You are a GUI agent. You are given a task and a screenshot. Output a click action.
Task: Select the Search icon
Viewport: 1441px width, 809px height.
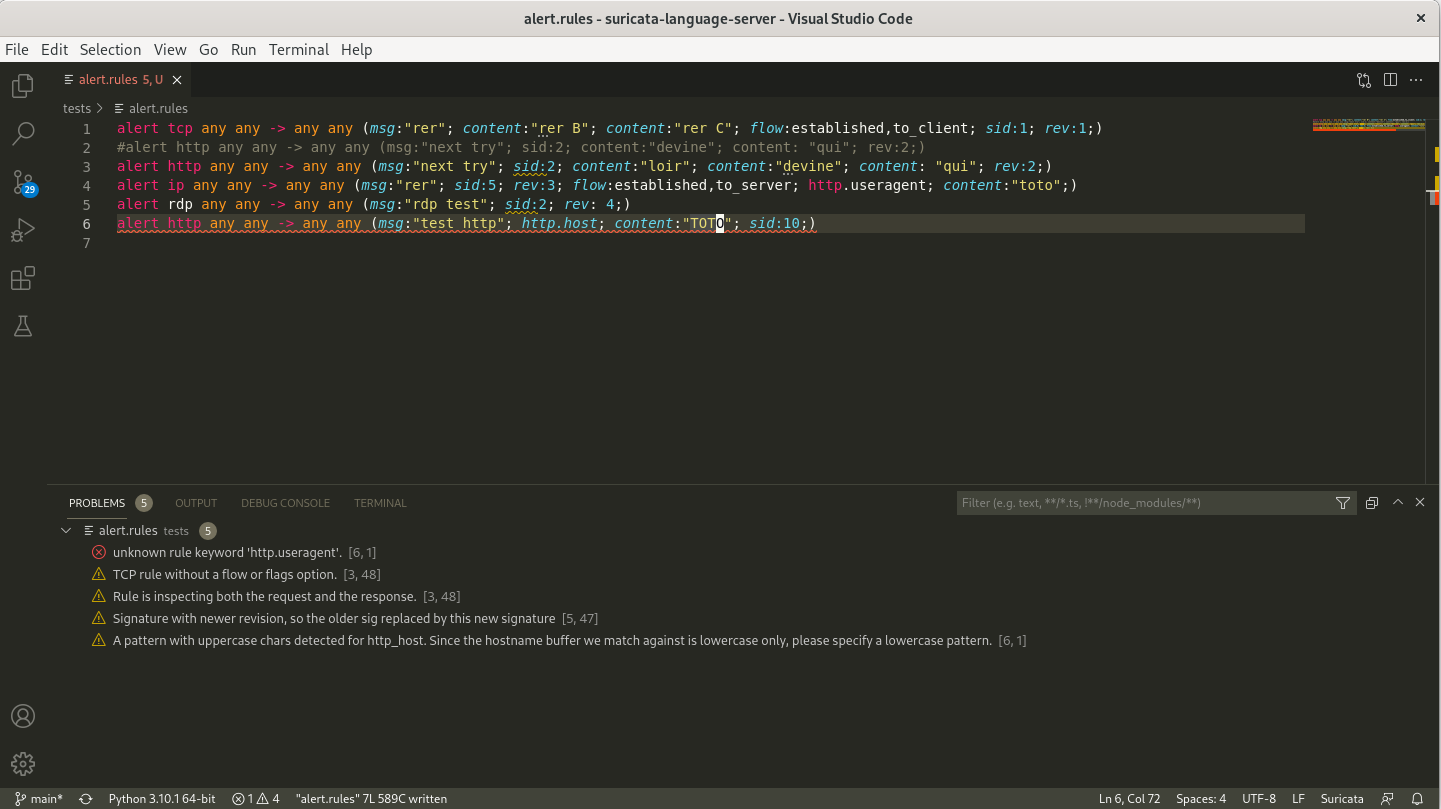[22, 134]
